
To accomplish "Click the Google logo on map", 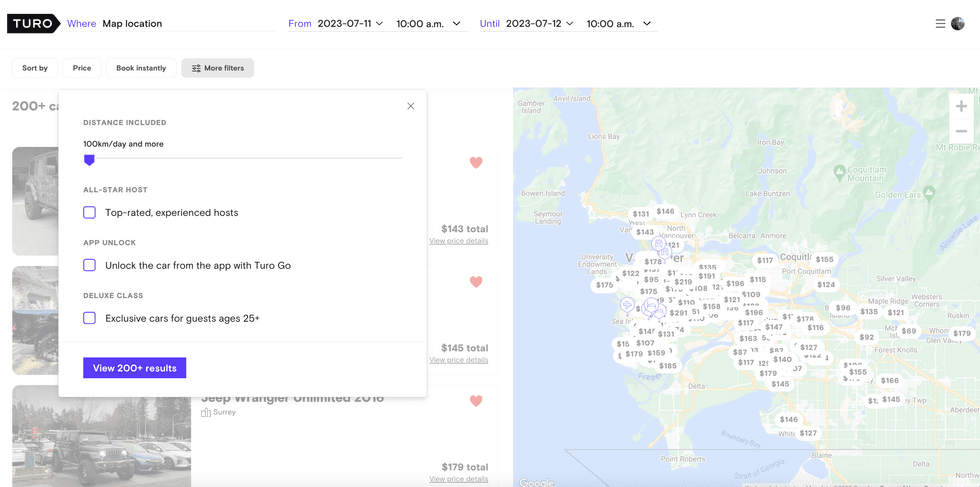I will [x=536, y=482].
